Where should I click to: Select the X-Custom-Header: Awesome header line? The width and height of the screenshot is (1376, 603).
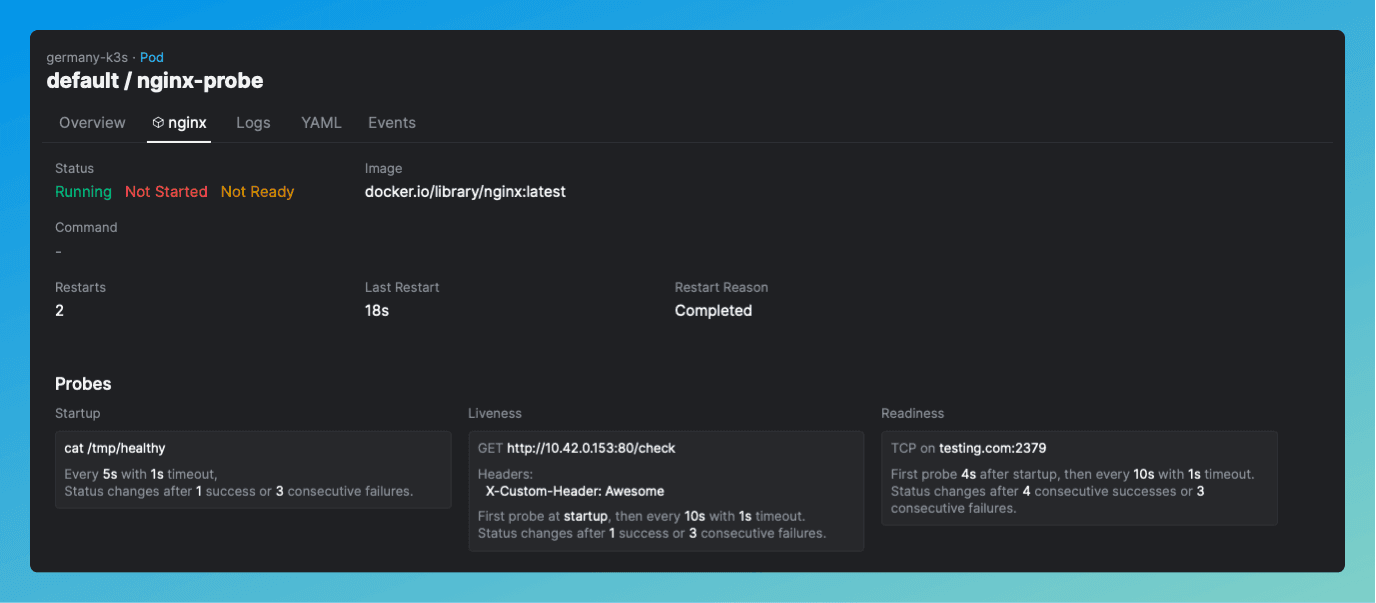pos(575,491)
